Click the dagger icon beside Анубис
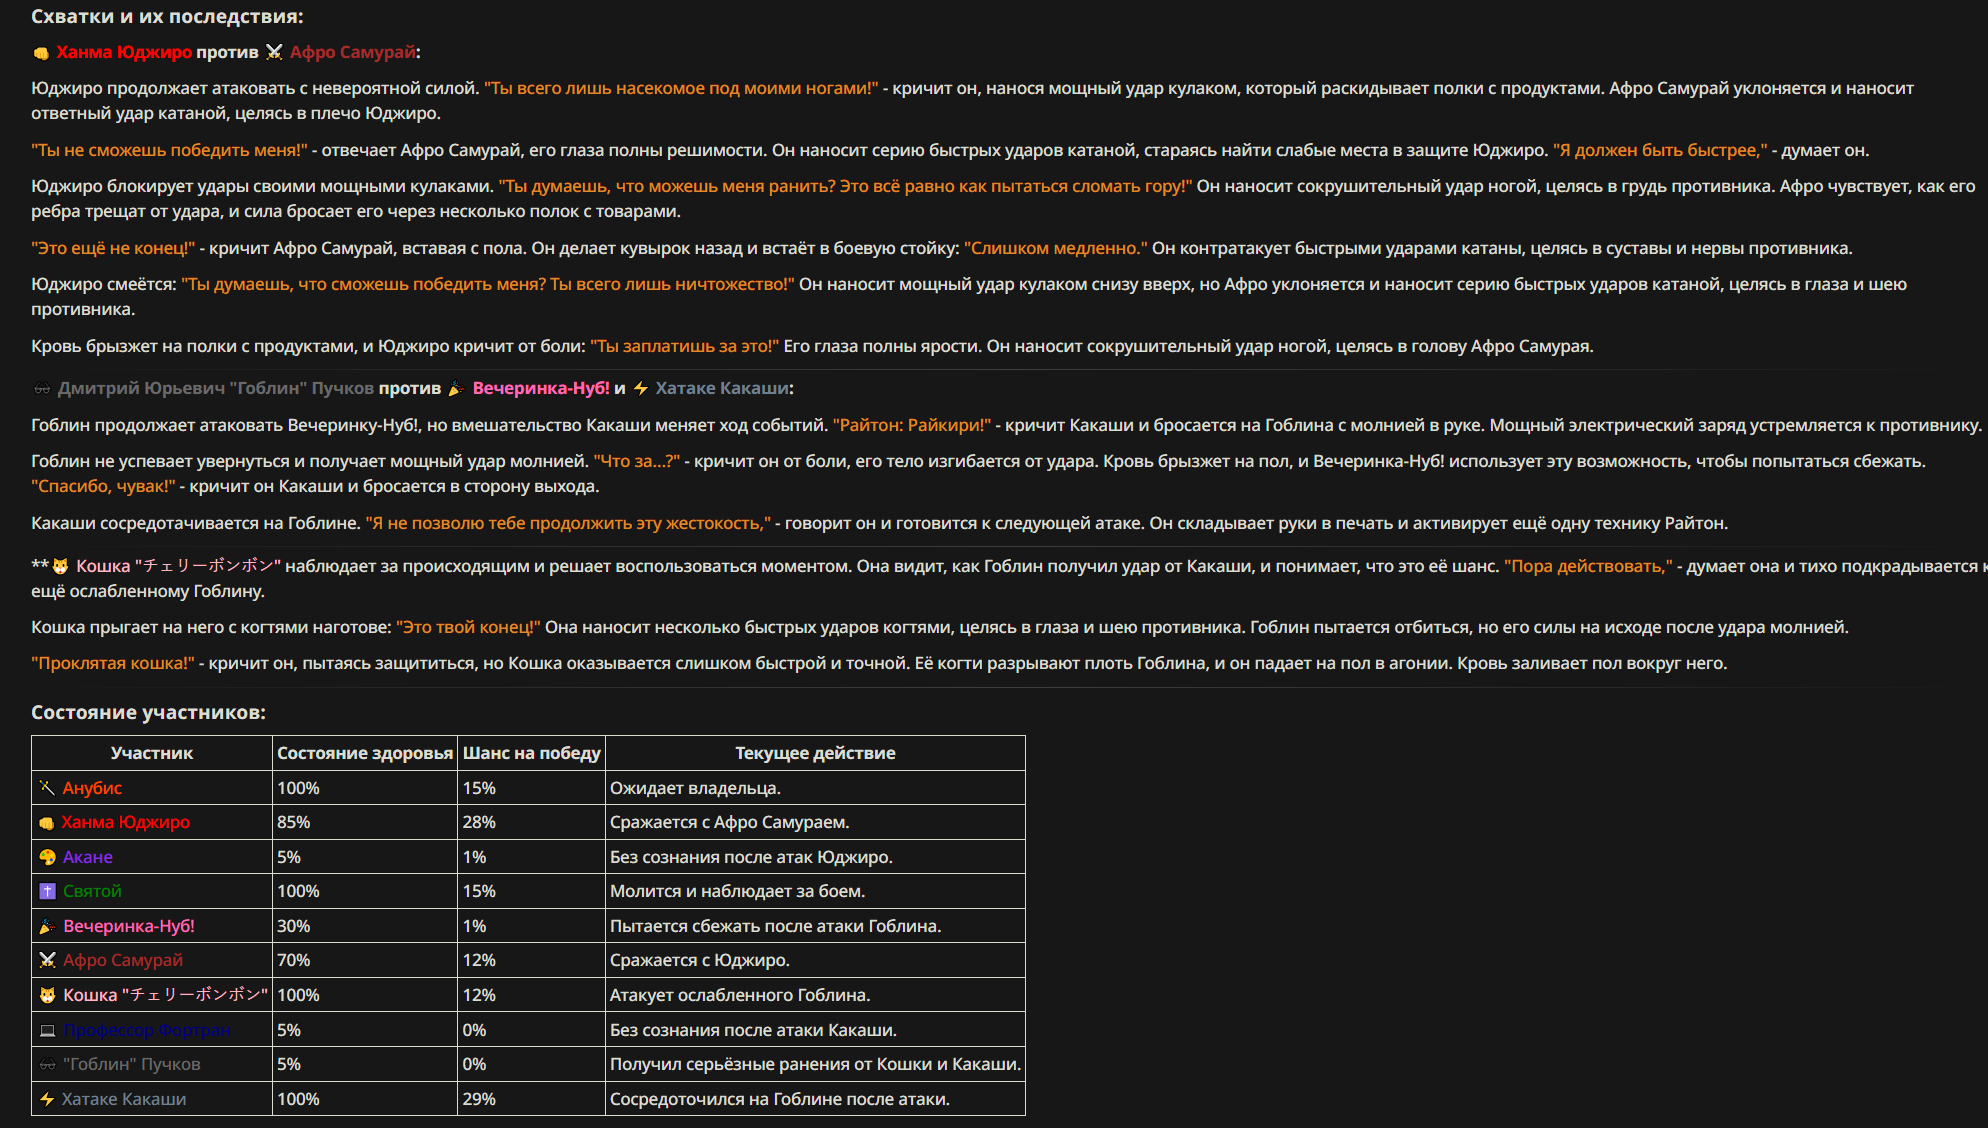1988x1128 pixels. 47,788
